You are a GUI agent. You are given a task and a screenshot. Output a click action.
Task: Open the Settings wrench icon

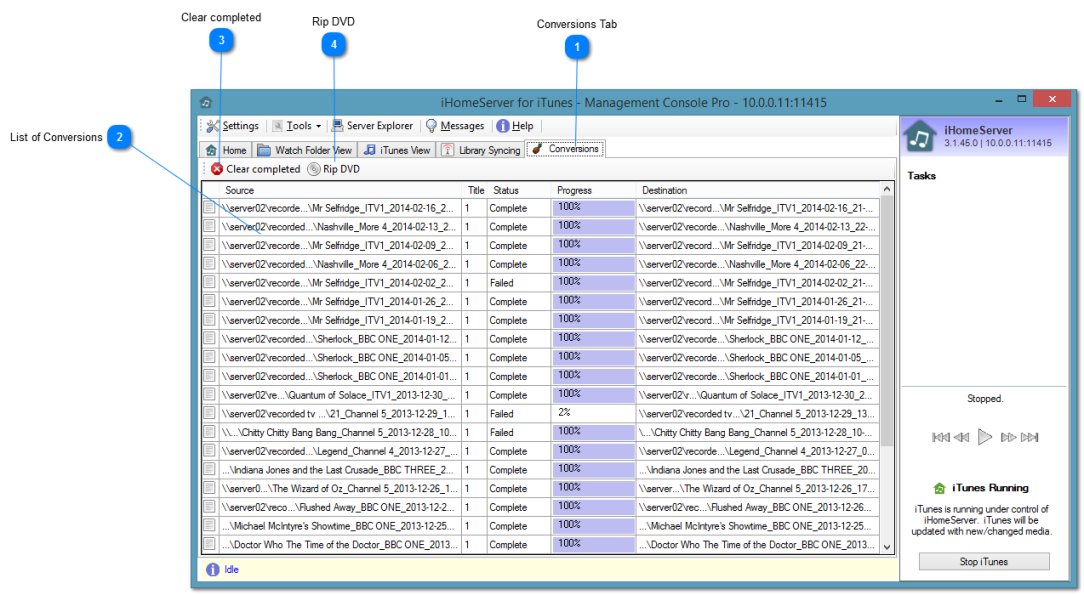(x=212, y=126)
